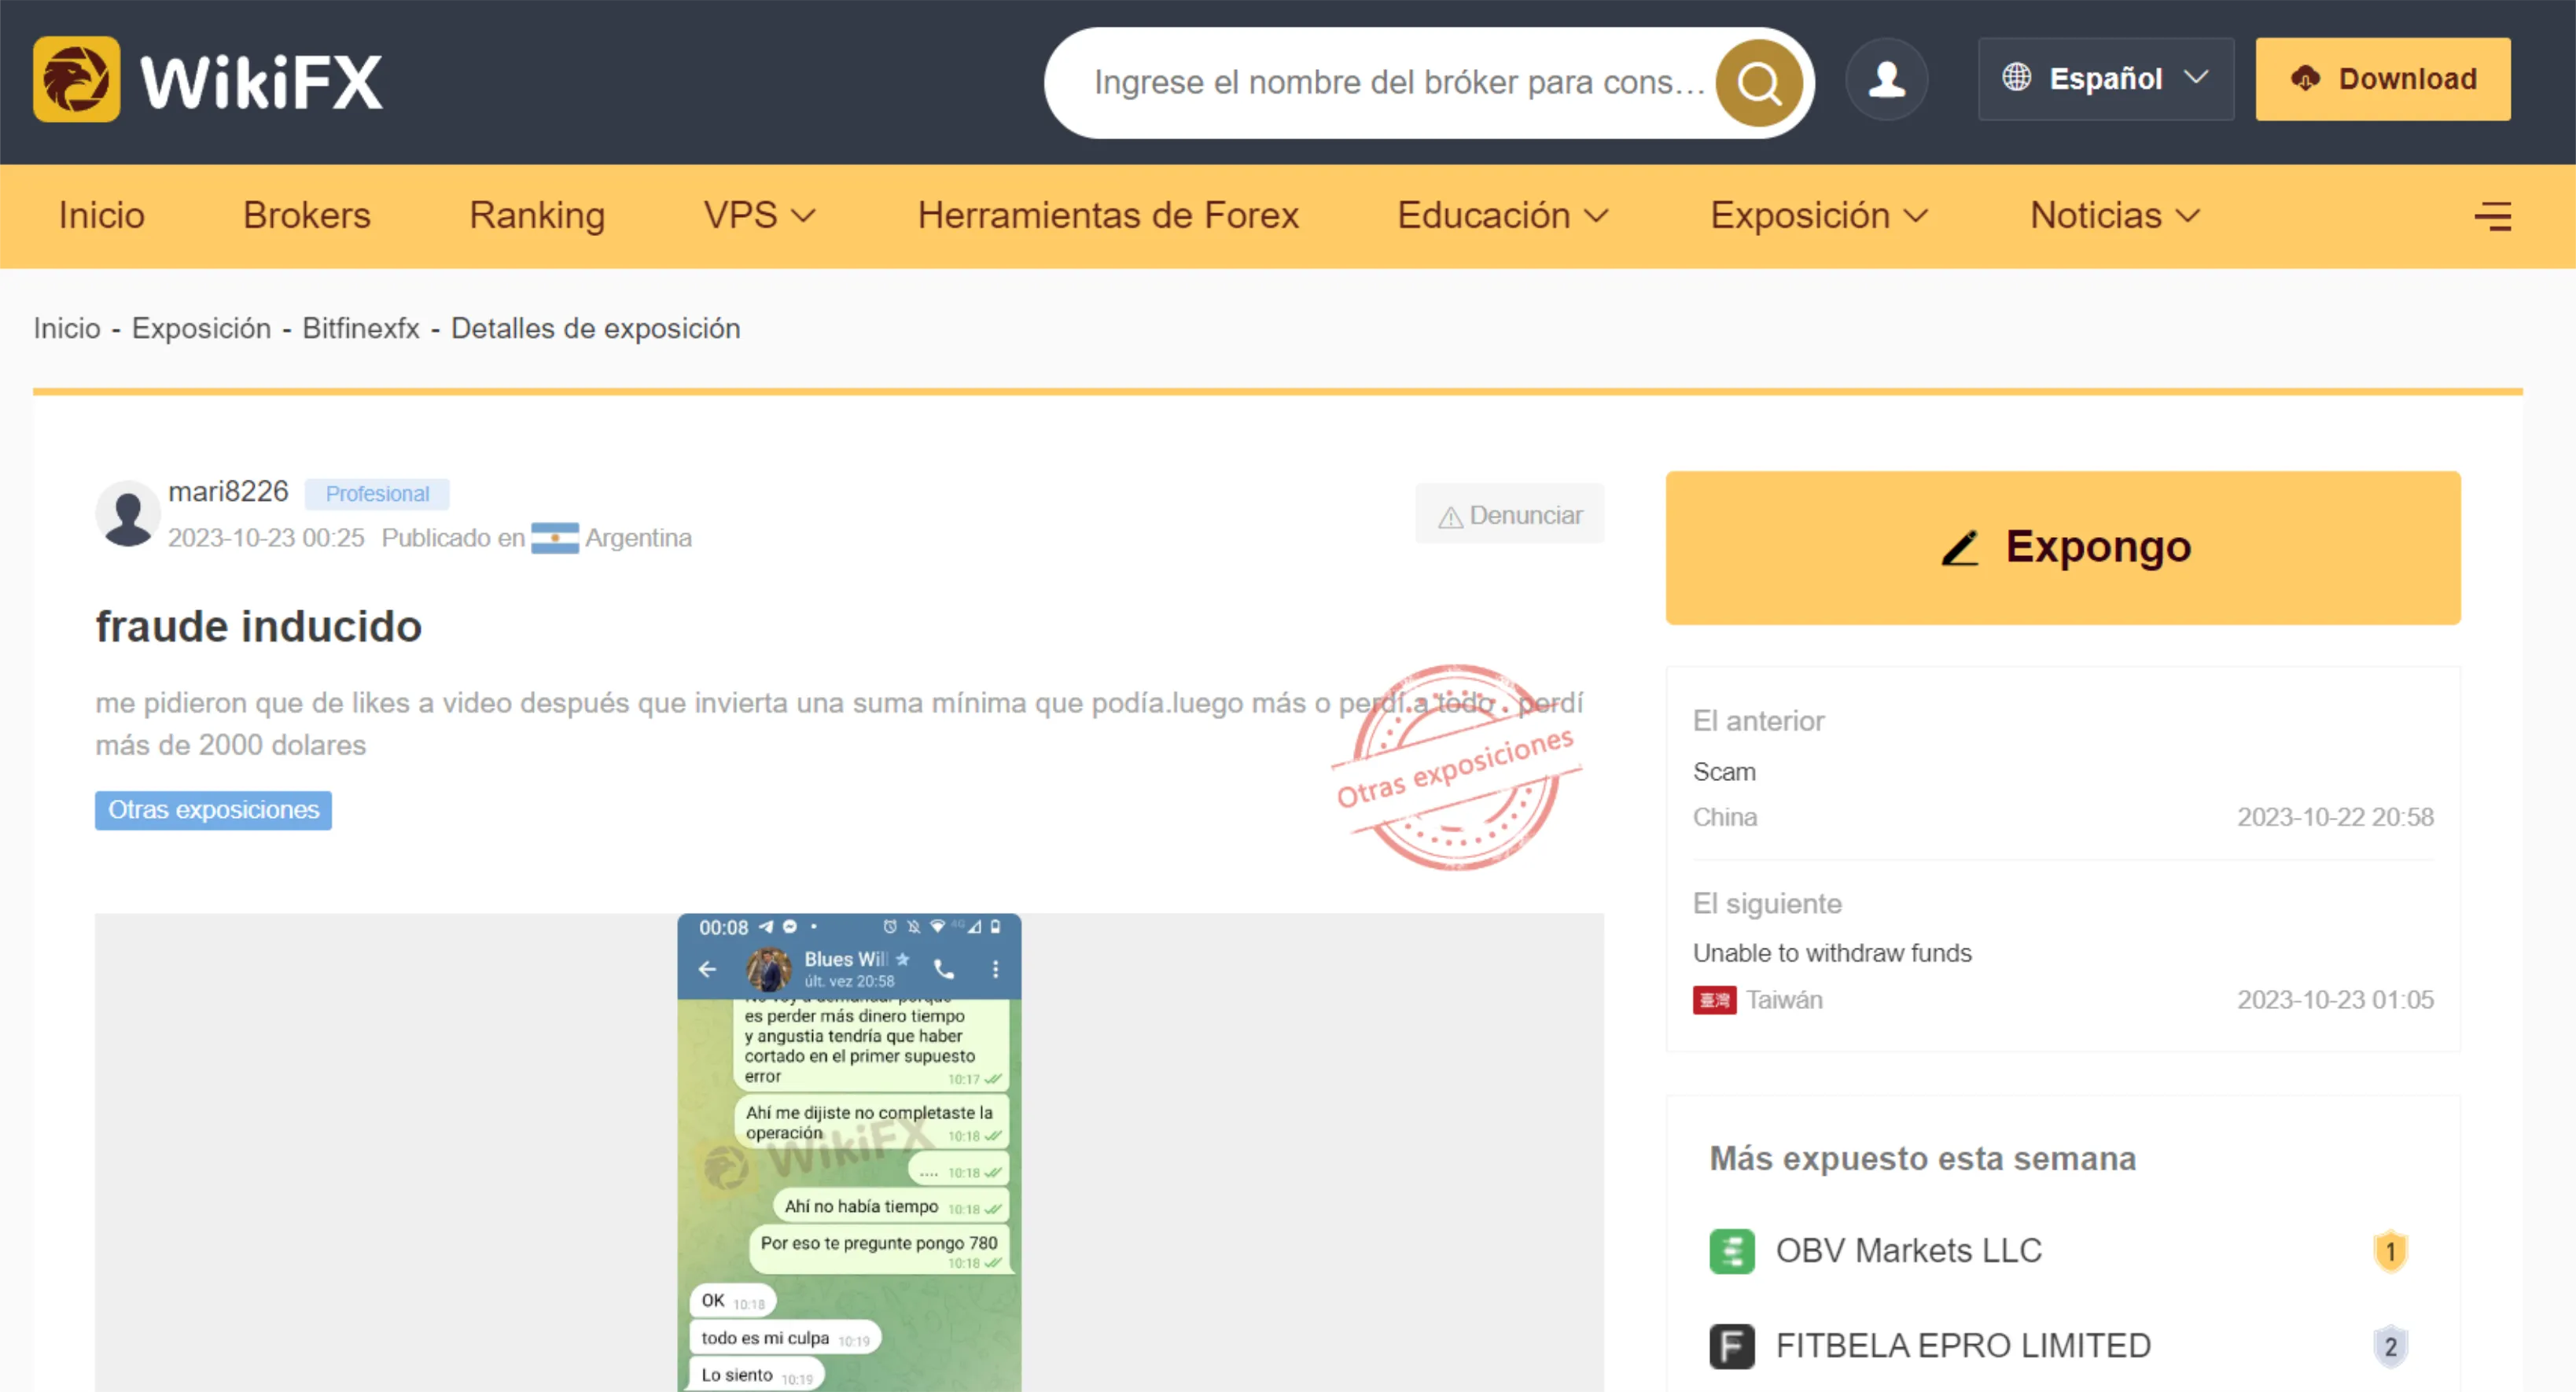The width and height of the screenshot is (2576, 1392).
Task: Click Bitfinexfx in the breadcrumb
Action: click(x=361, y=329)
